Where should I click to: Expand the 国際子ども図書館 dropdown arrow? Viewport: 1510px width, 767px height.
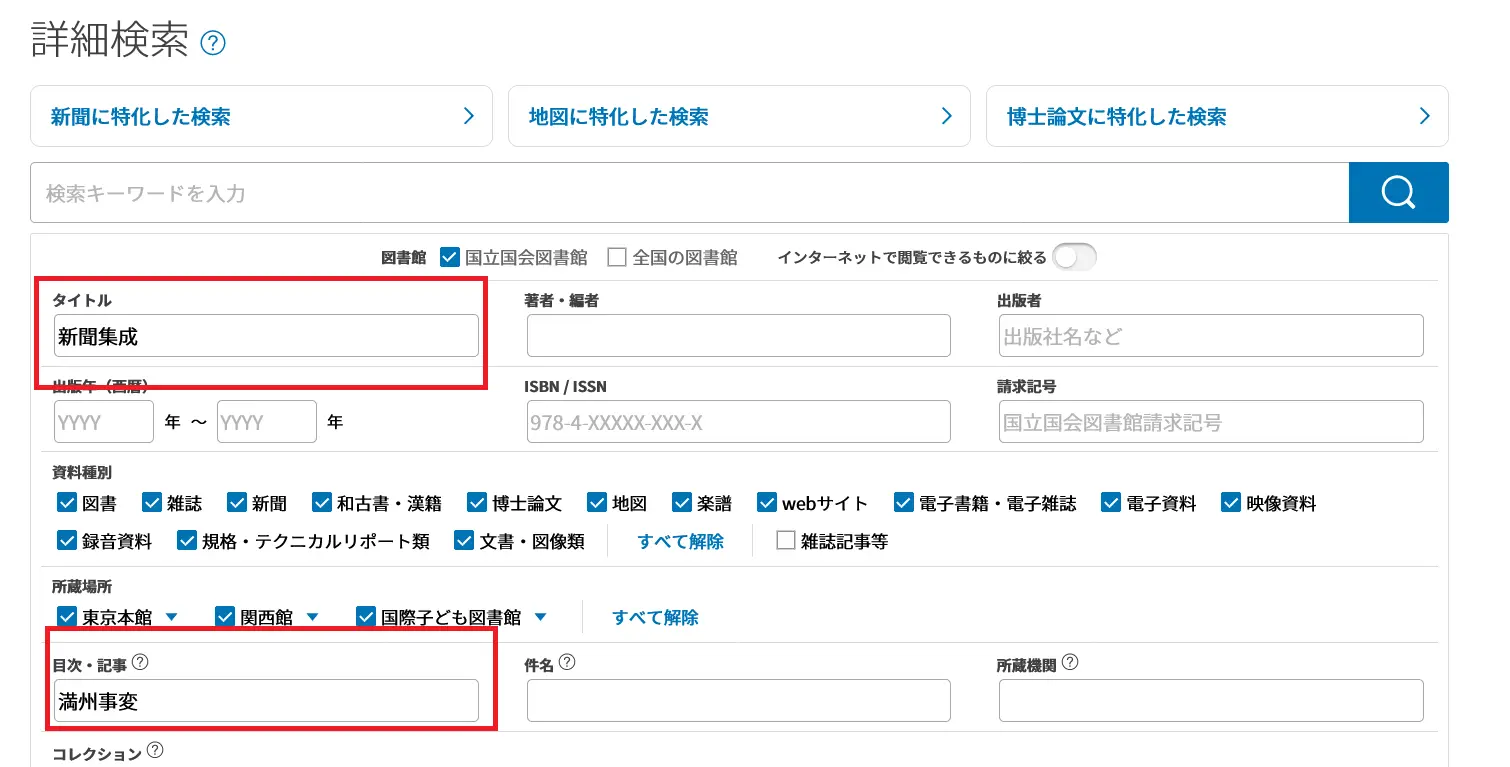[541, 617]
